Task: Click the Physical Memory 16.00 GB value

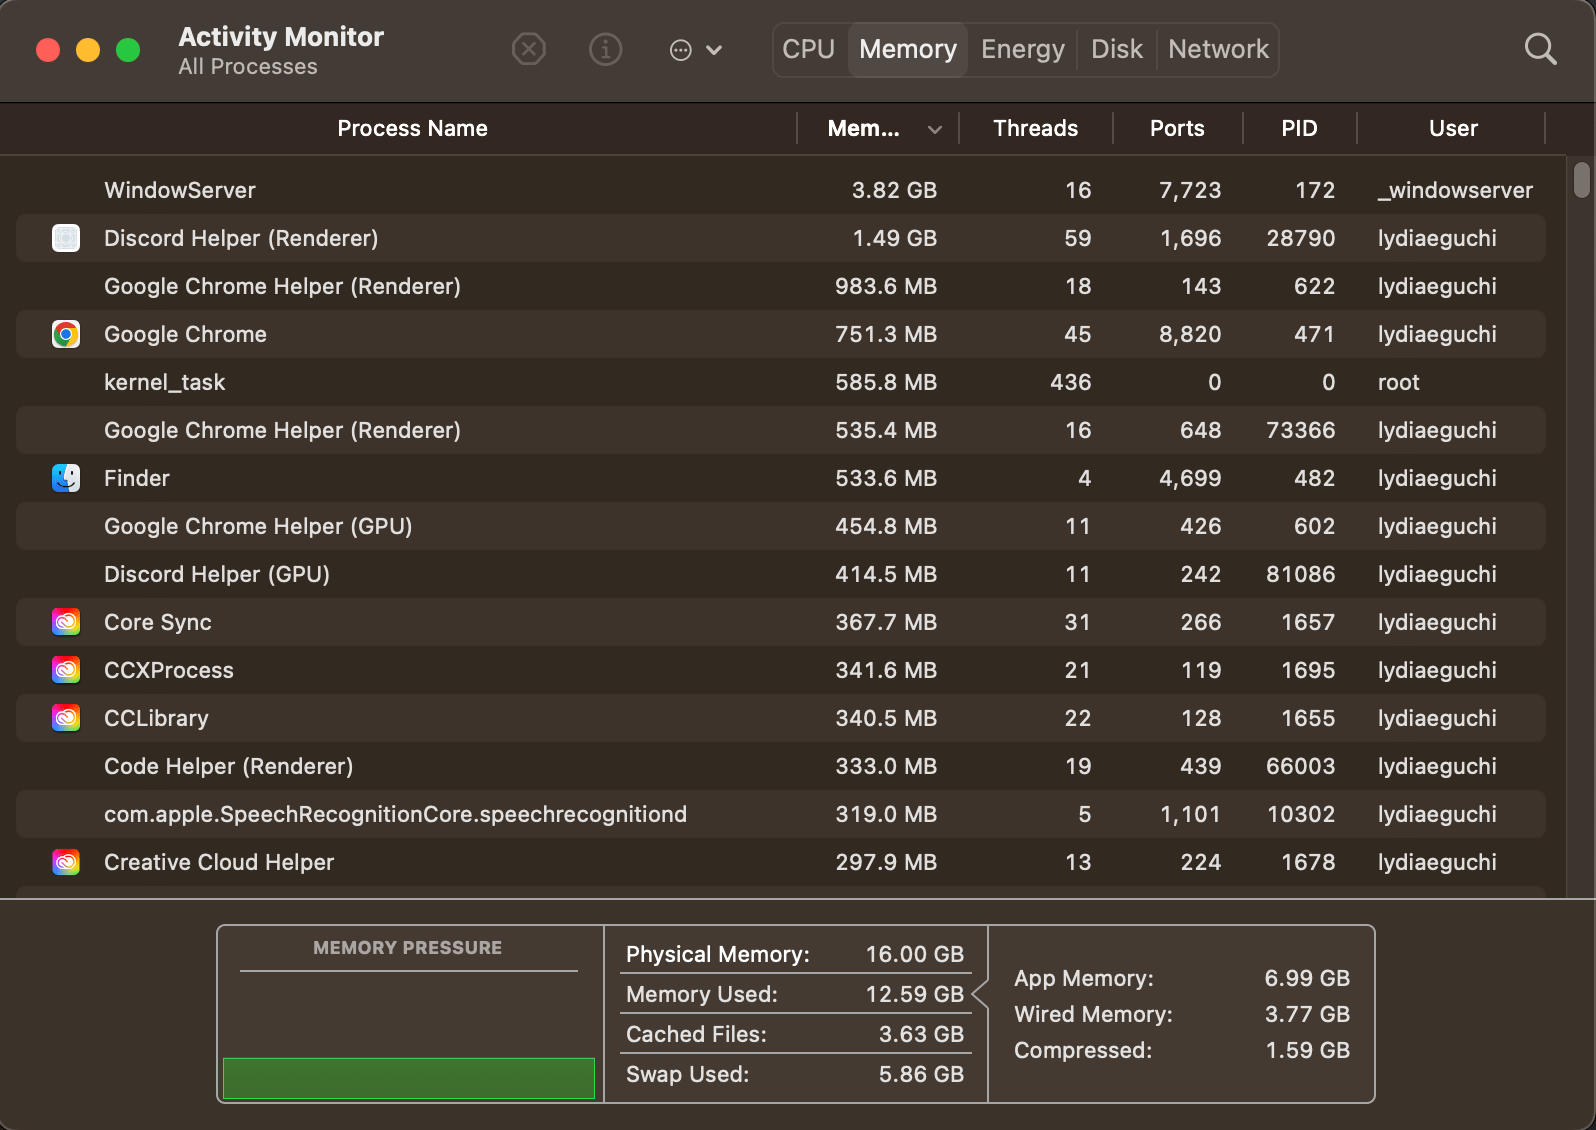Action: 914,954
